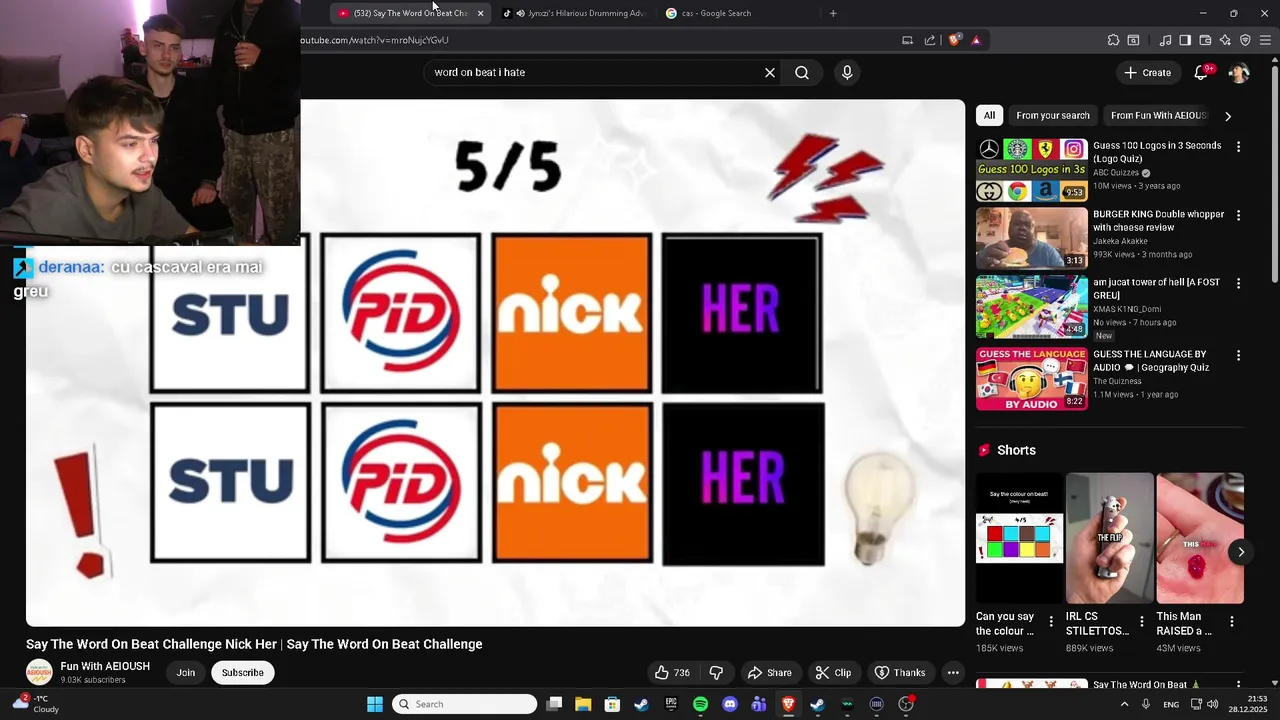Show more filter chips with right arrow
This screenshot has height=720, width=1280.
point(1228,116)
